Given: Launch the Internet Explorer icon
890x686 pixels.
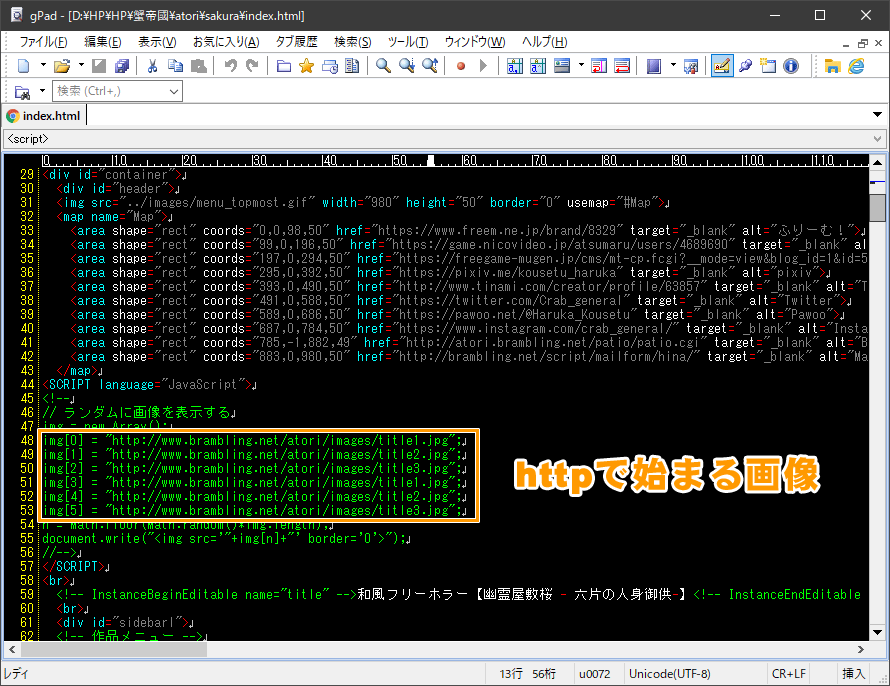Looking at the screenshot, I should (856, 66).
